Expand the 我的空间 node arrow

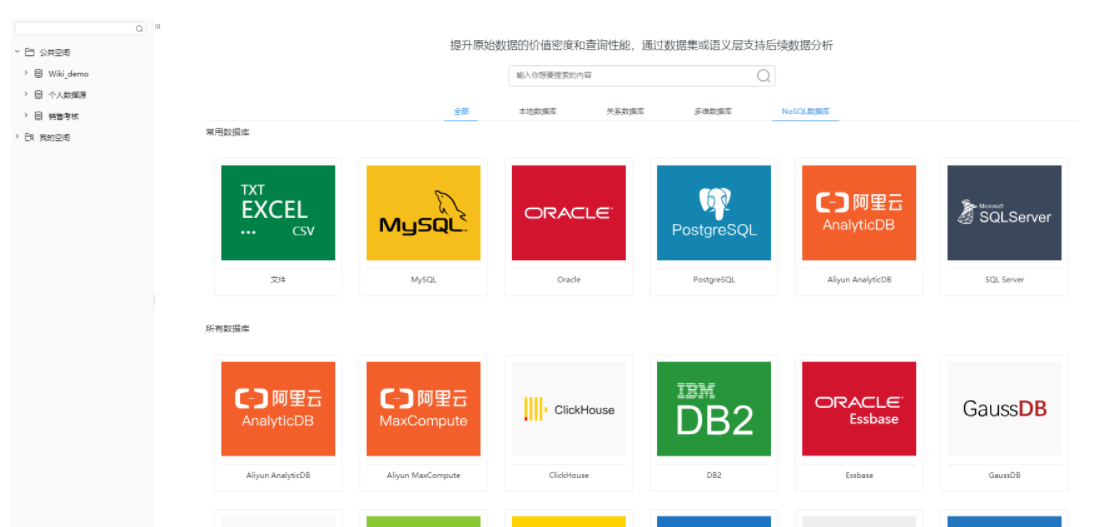17,137
